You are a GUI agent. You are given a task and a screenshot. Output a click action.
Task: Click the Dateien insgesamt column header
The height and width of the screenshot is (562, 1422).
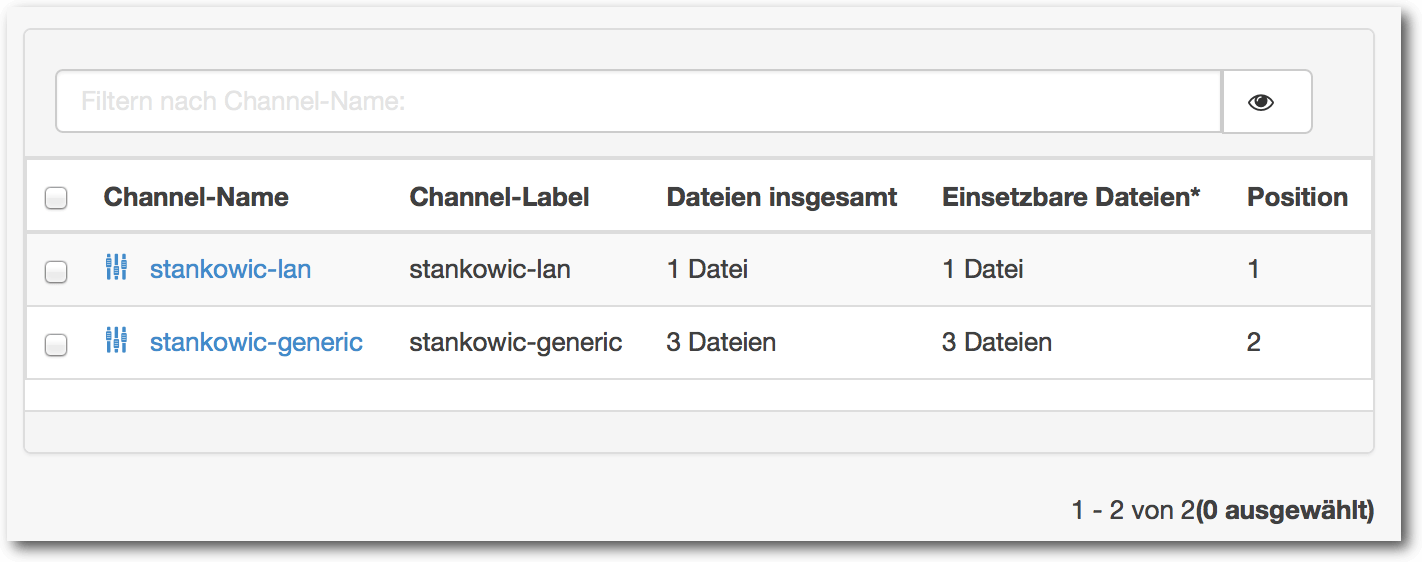(782, 197)
